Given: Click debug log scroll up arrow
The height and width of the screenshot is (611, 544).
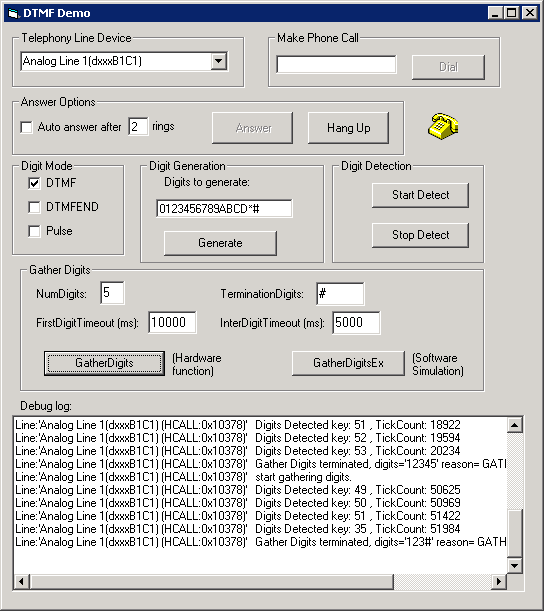Looking at the screenshot, I should pos(514,425).
